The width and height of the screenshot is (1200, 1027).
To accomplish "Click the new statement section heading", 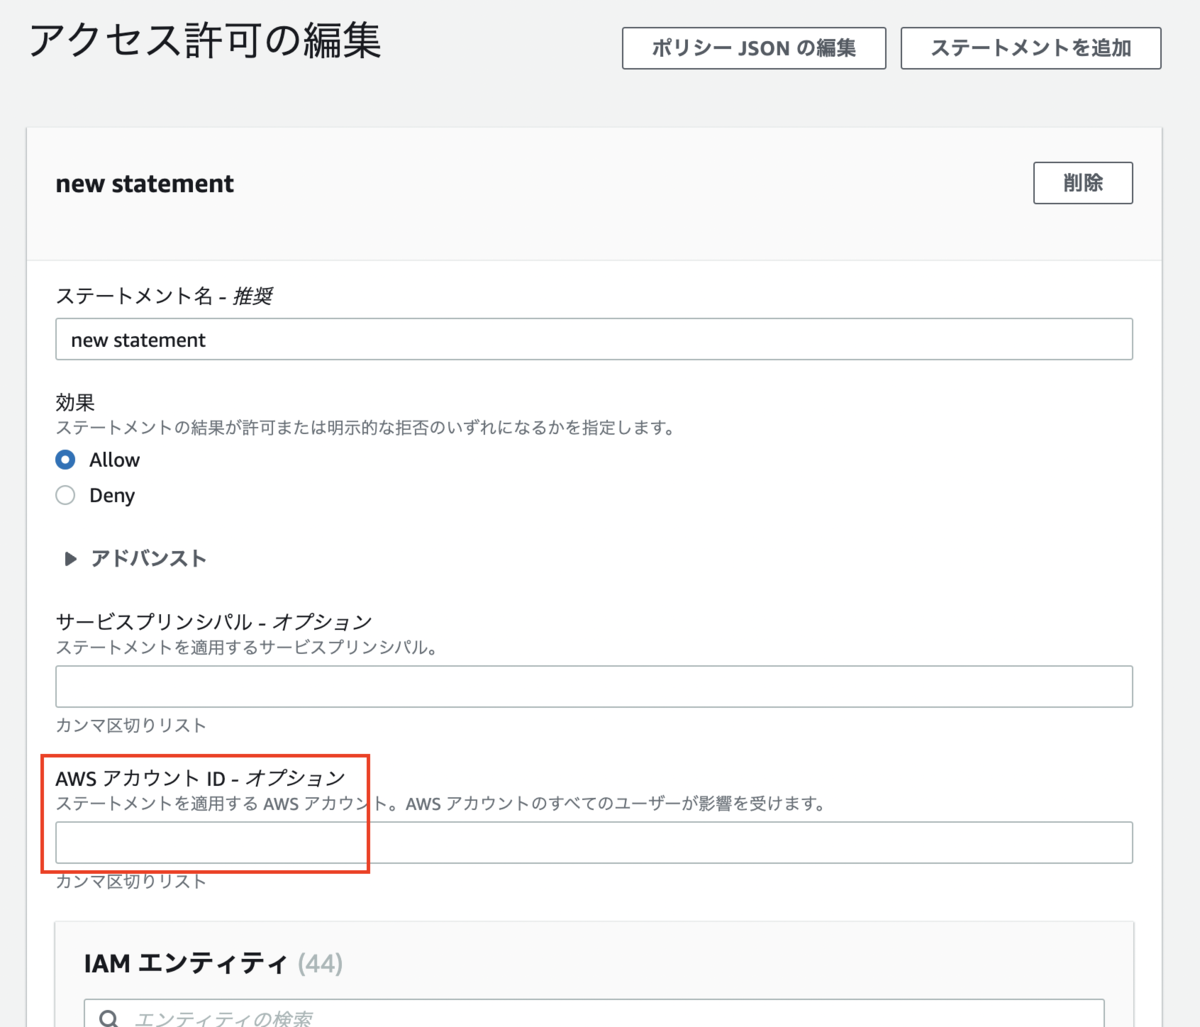I will [x=145, y=184].
